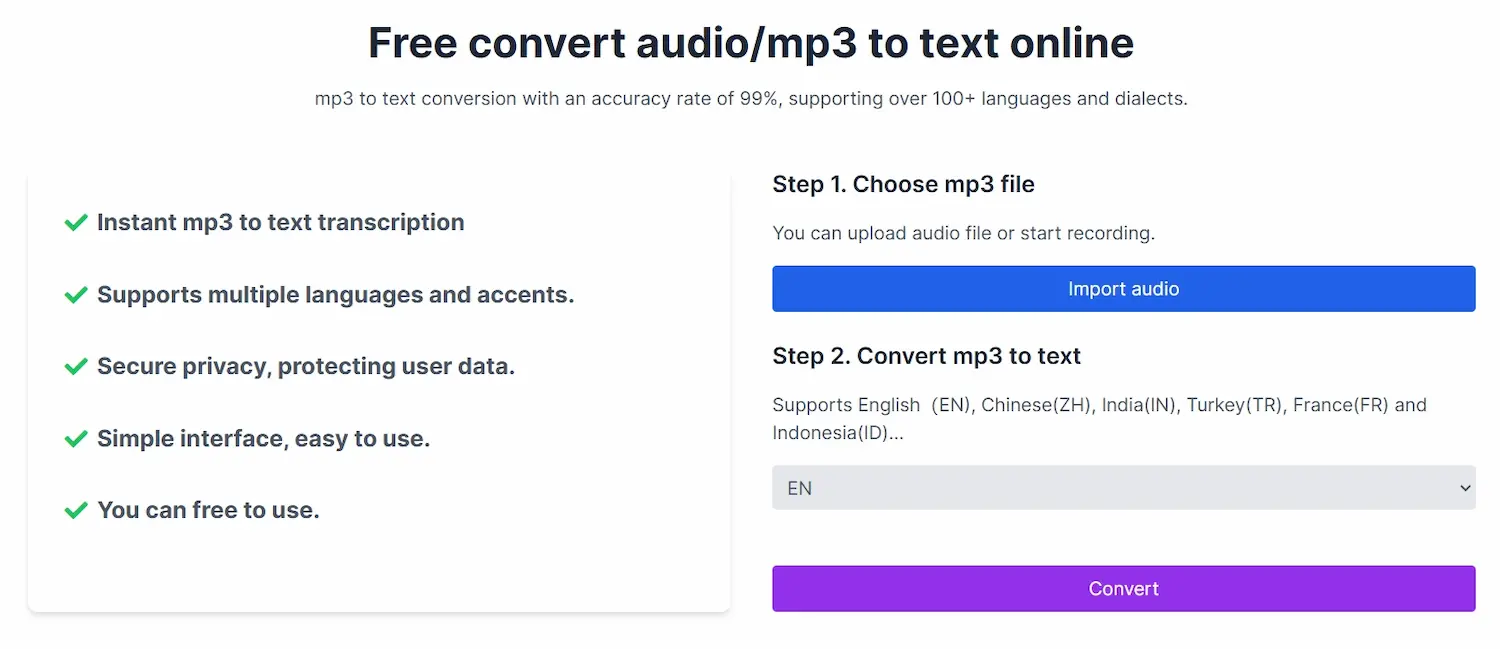The width and height of the screenshot is (1500, 649).
Task: Click the checkmark beside 'Secure privacy, protecting user data'
Action: pos(76,366)
